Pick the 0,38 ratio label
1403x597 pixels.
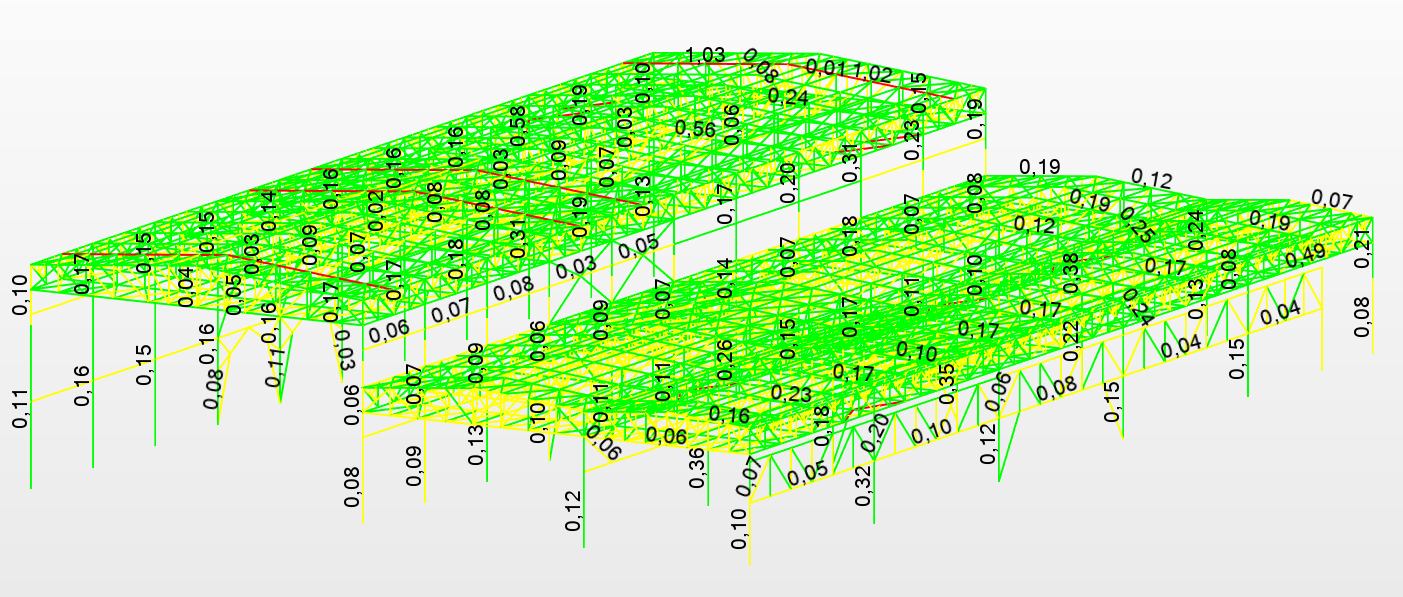[x=1071, y=273]
